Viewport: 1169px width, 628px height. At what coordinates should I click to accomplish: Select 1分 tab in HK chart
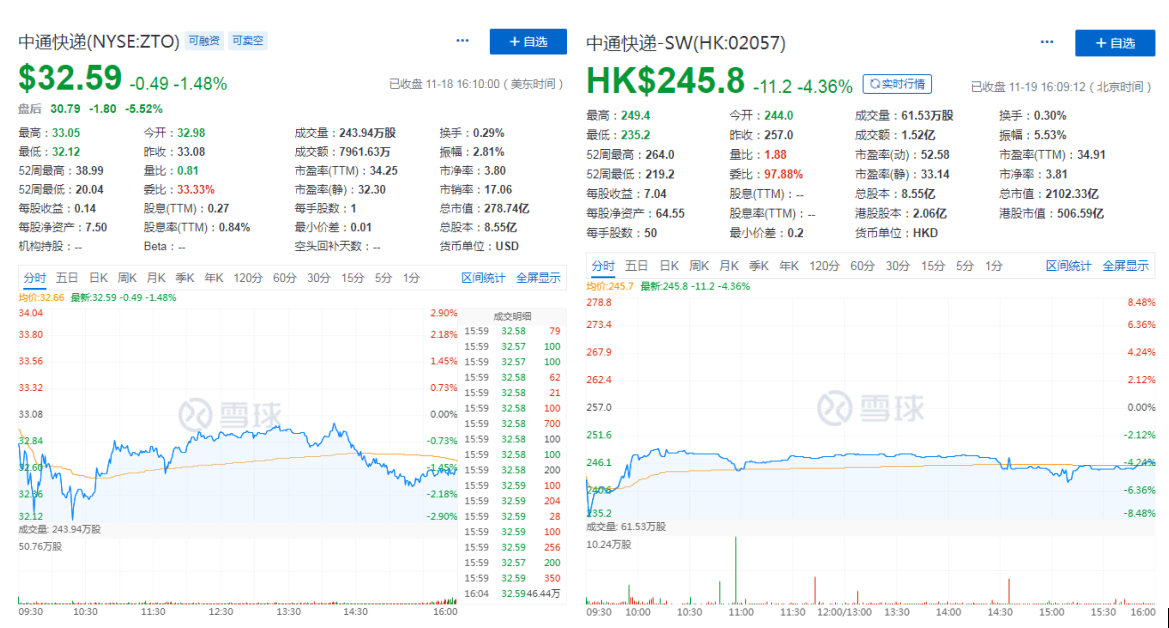coord(993,266)
